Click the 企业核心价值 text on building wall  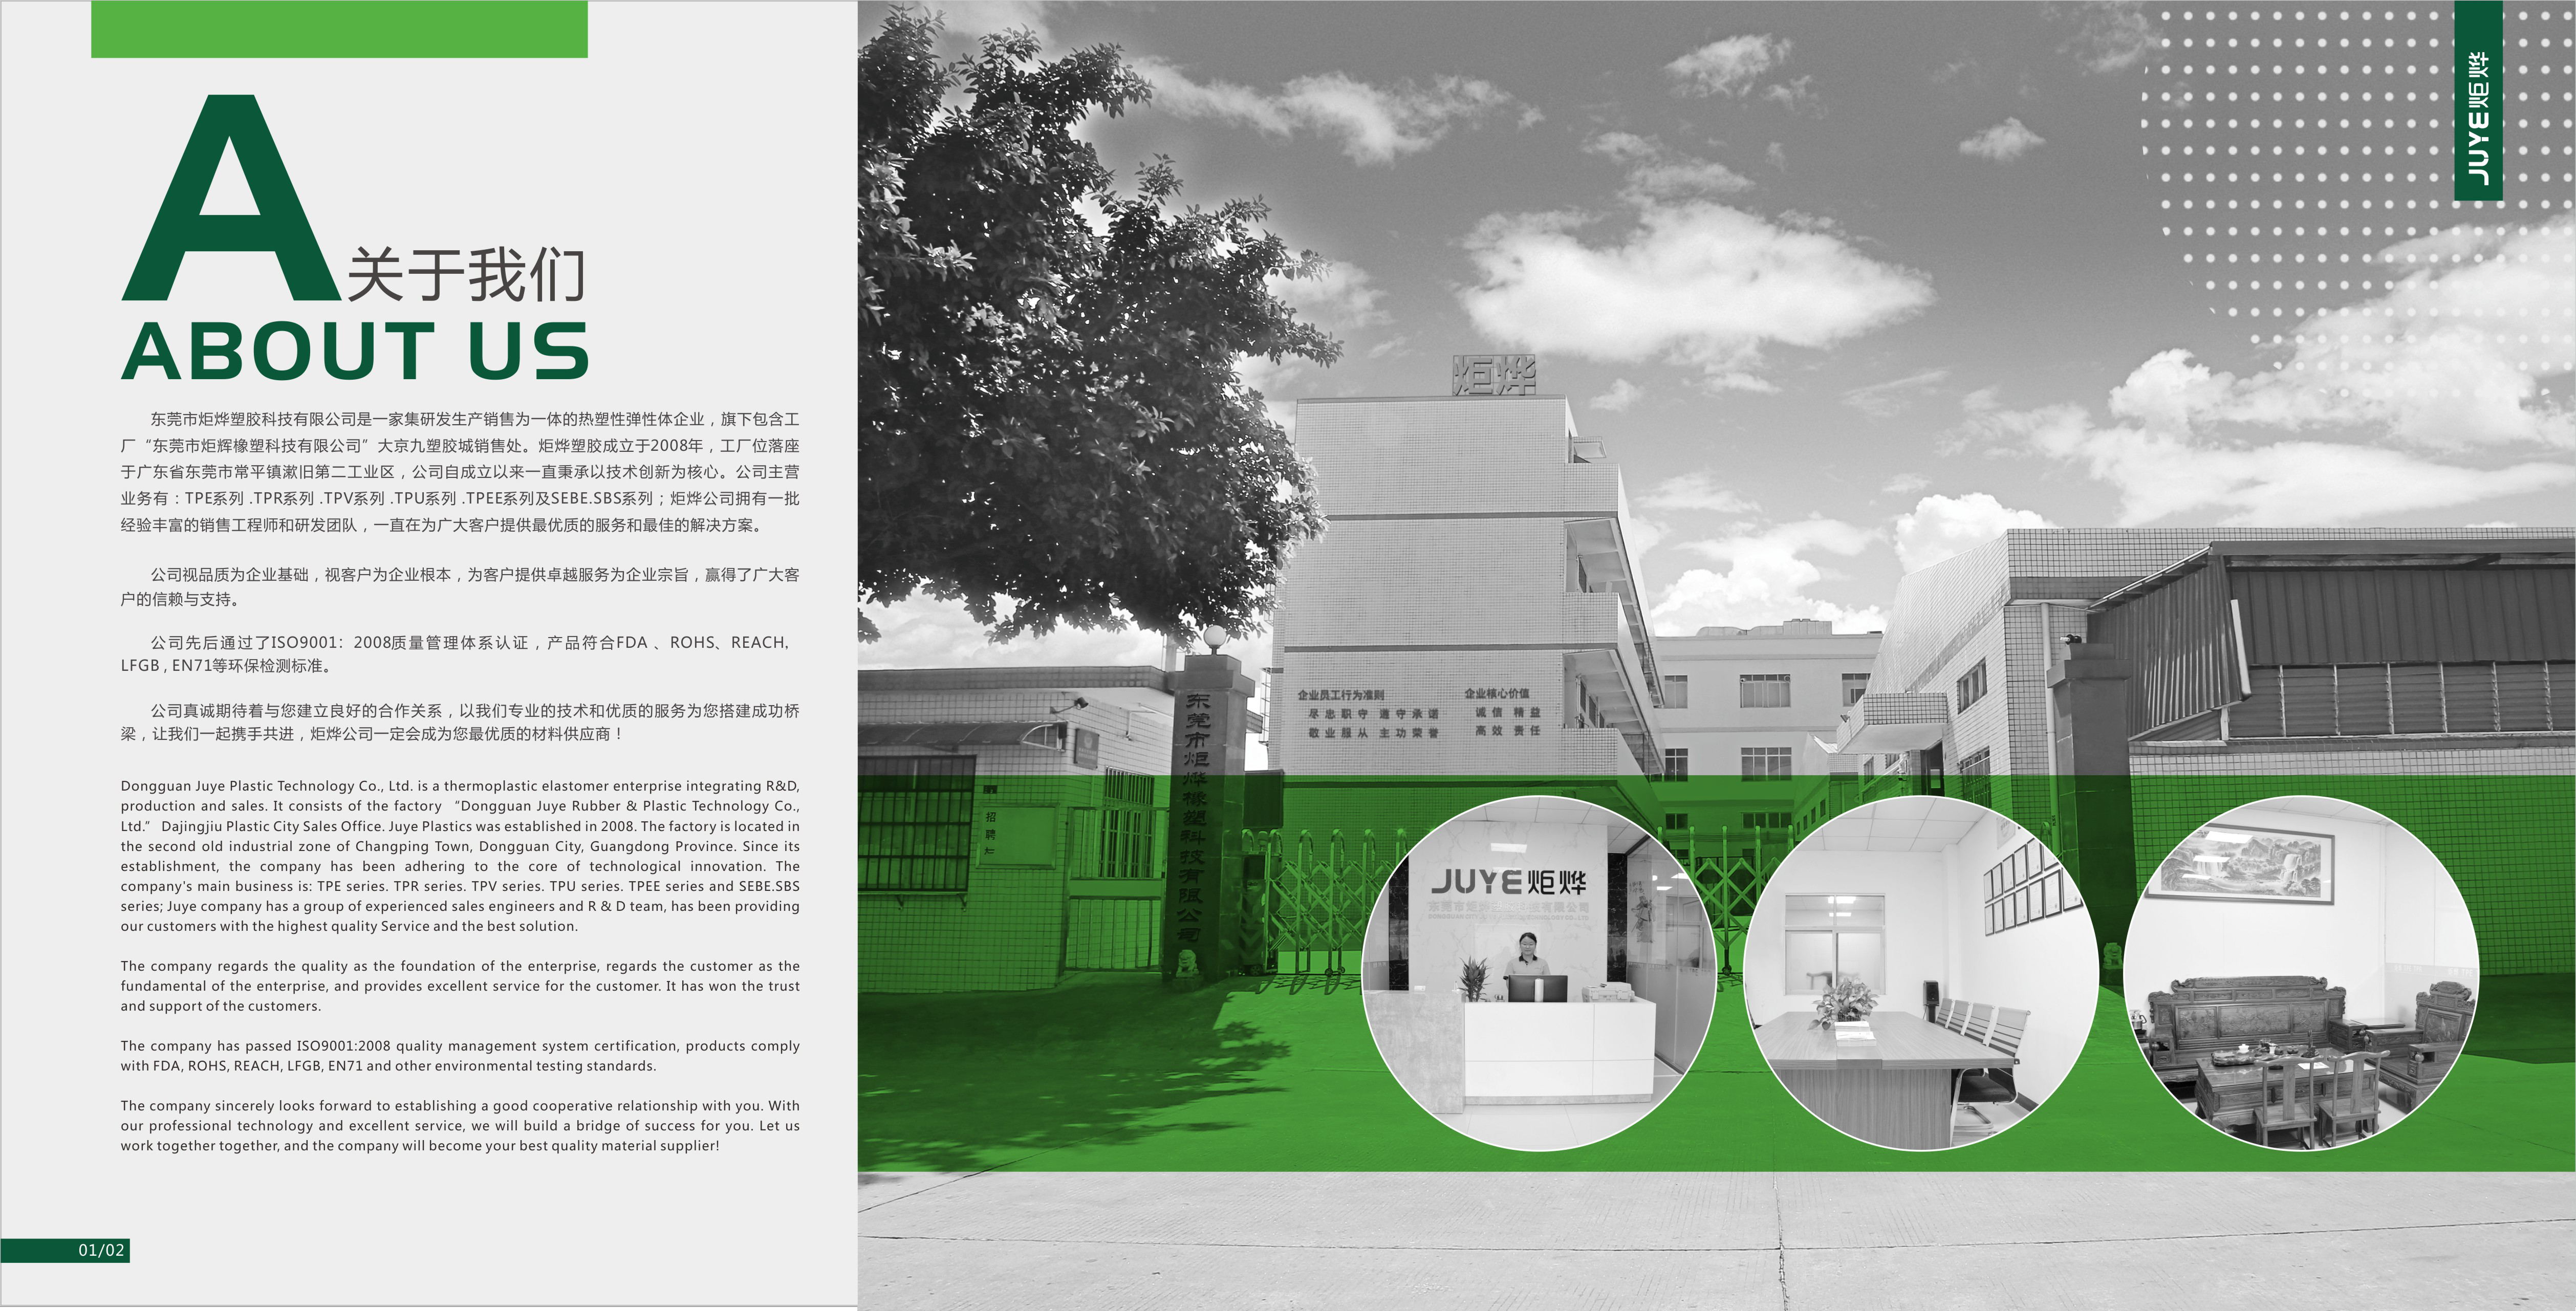[1496, 693]
